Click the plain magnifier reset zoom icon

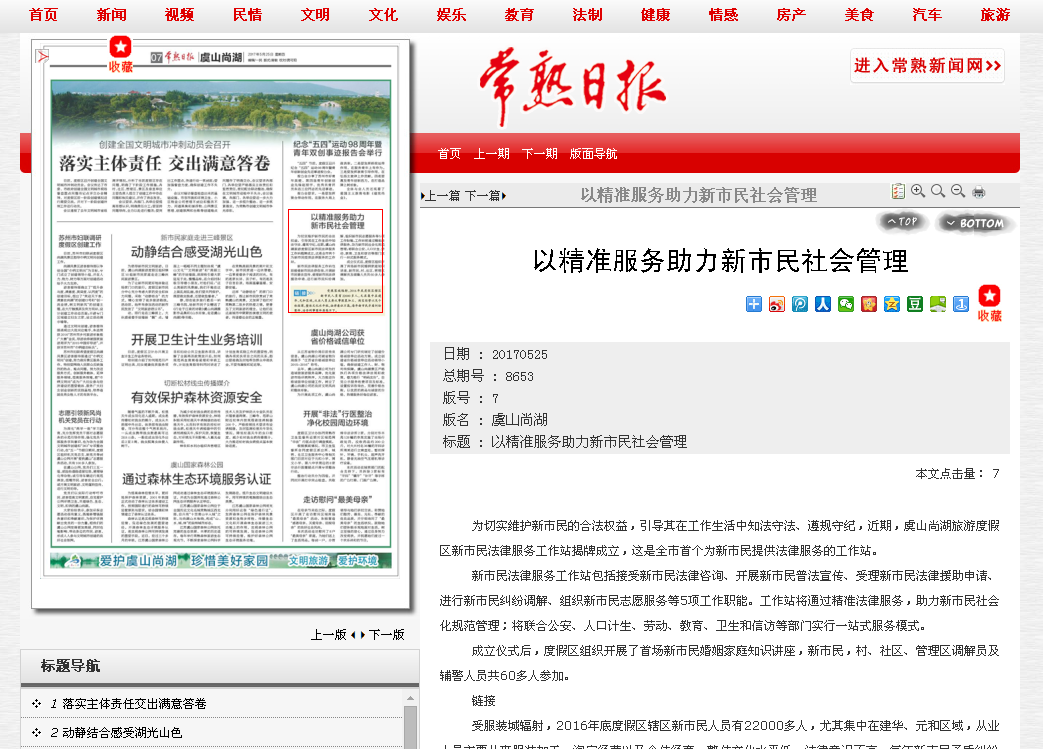click(x=938, y=192)
